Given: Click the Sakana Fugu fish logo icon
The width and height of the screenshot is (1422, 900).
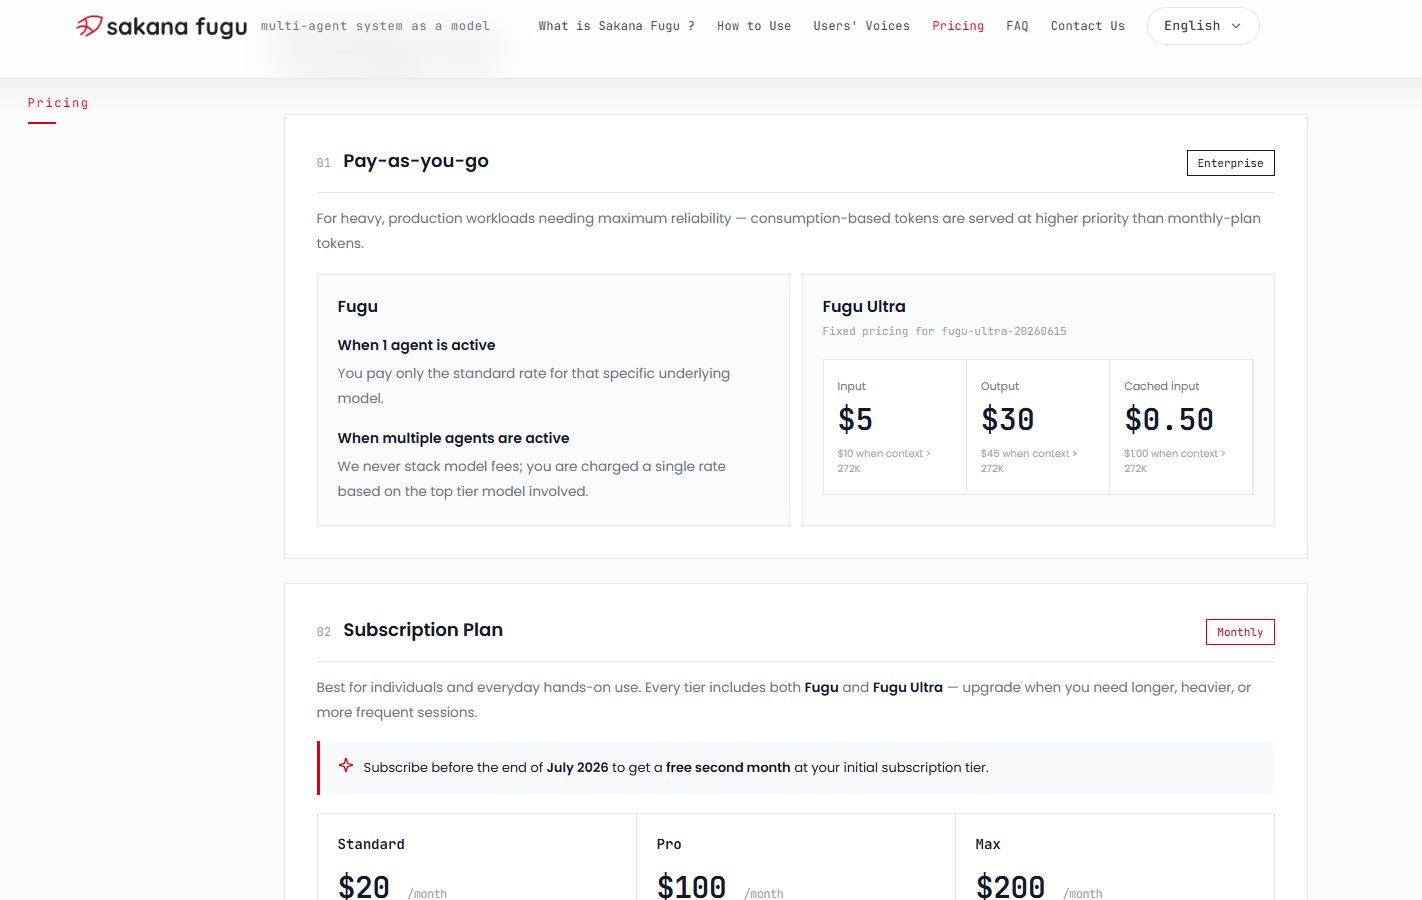Looking at the screenshot, I should coord(89,26).
